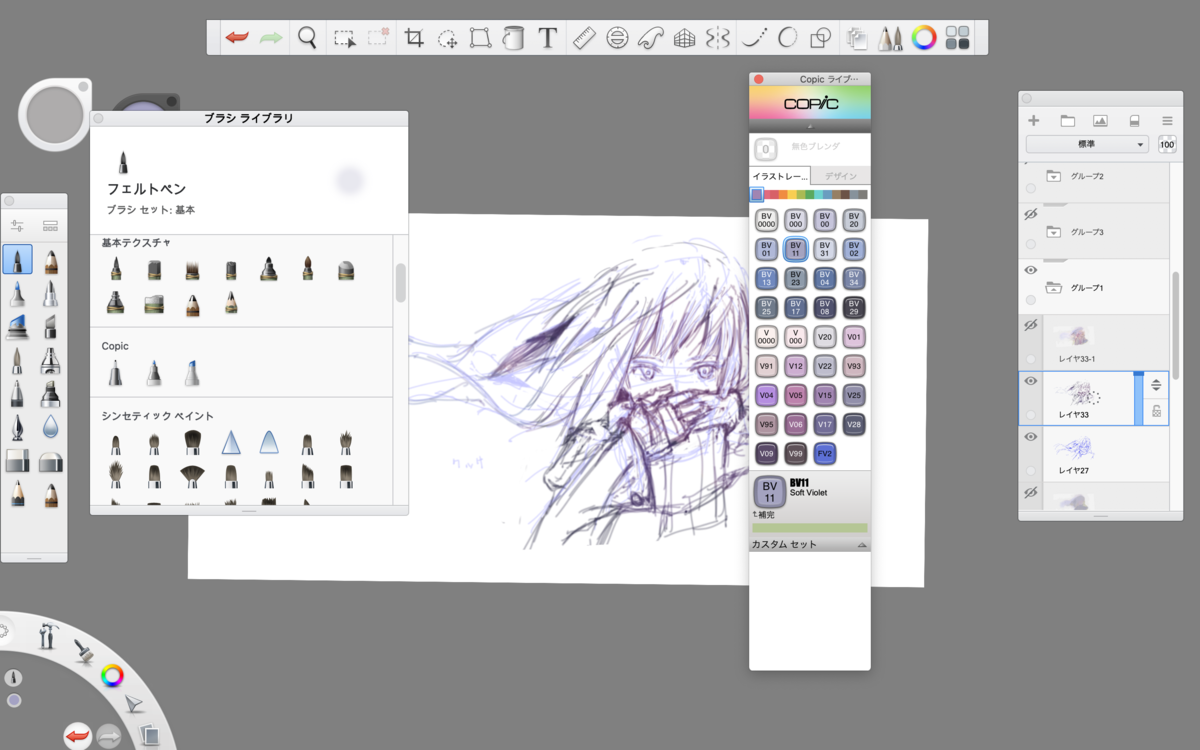Create a new layer group folder
Image resolution: width=1200 pixels, height=750 pixels.
pyautogui.click(x=1068, y=120)
